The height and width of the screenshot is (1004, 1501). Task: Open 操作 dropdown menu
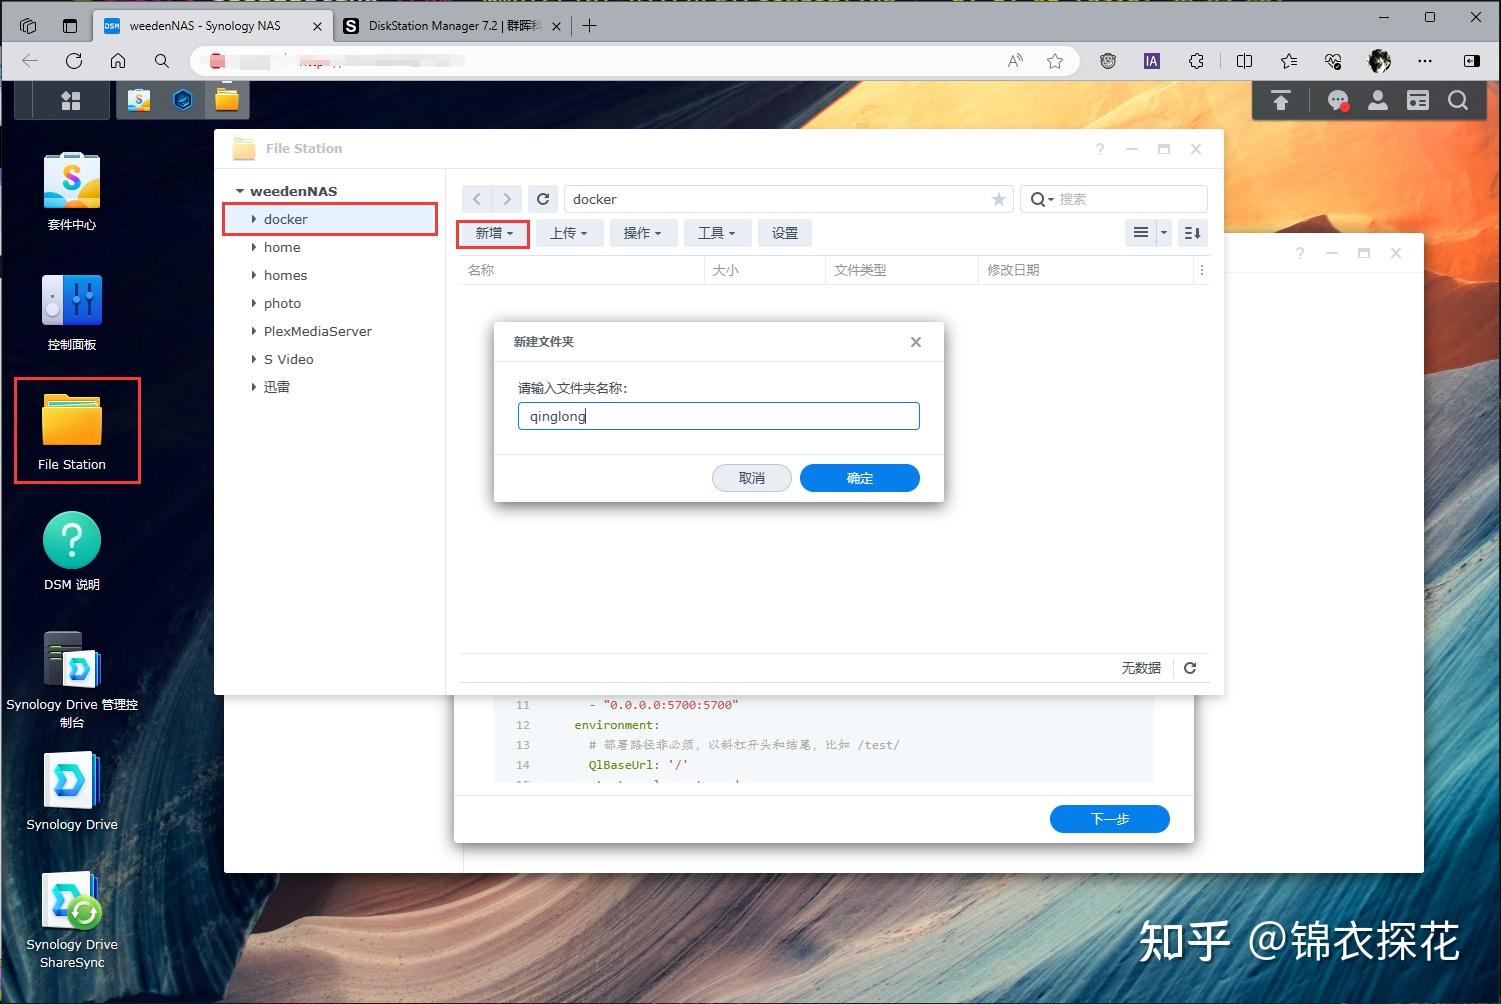coord(642,233)
